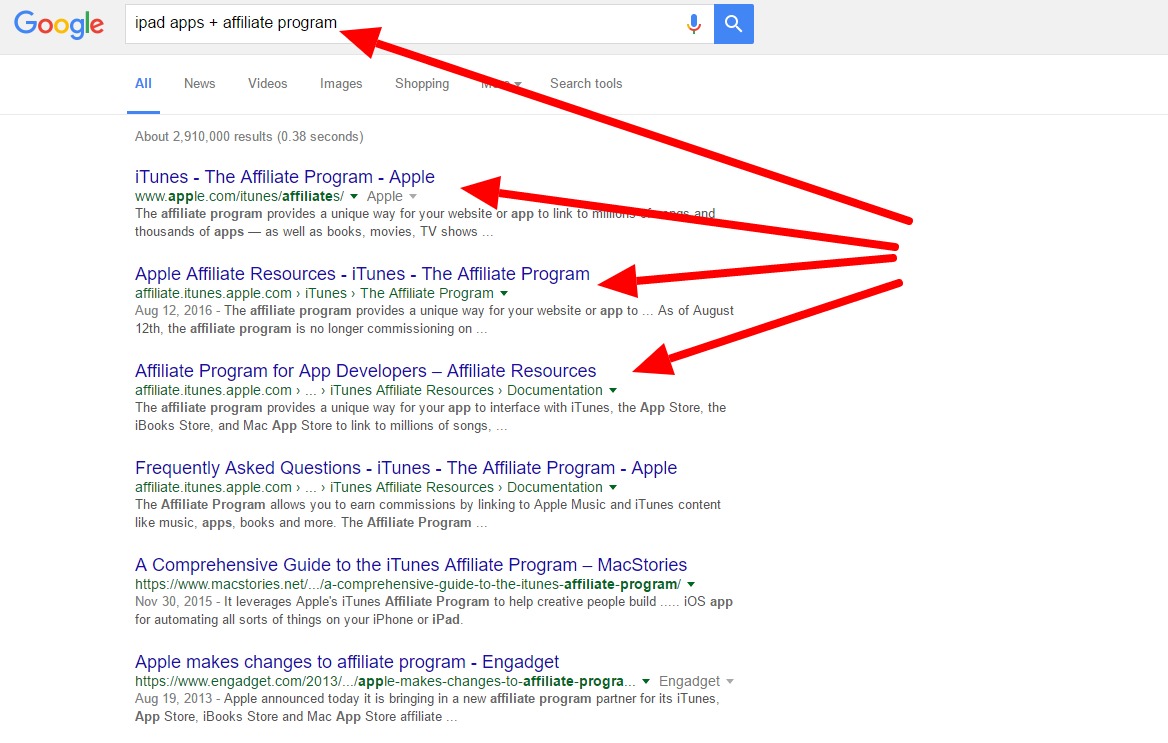
Task: Click URL 'affiliate.itunes.apple.com › iTunes › The Affiliate Program'
Action: coord(314,293)
